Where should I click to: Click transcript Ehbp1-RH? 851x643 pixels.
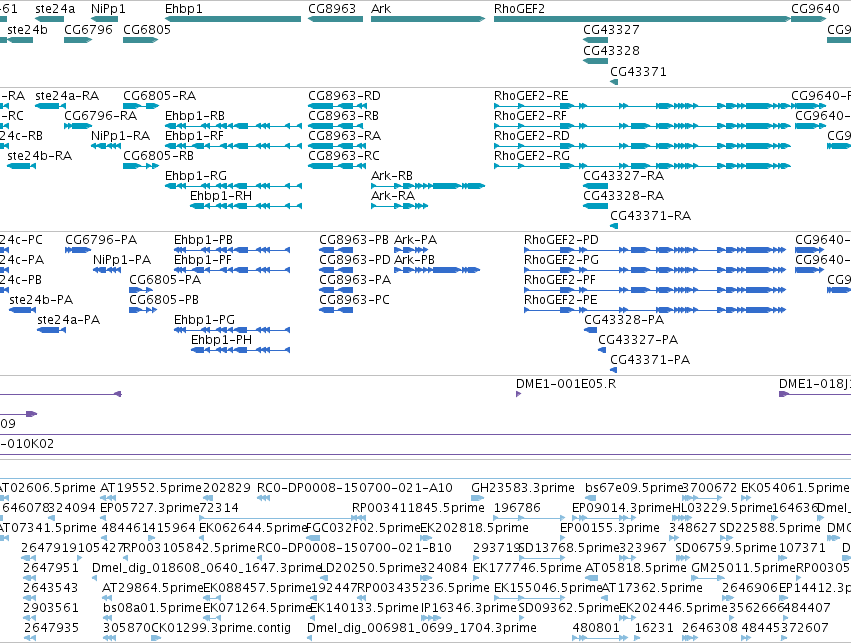pos(246,206)
